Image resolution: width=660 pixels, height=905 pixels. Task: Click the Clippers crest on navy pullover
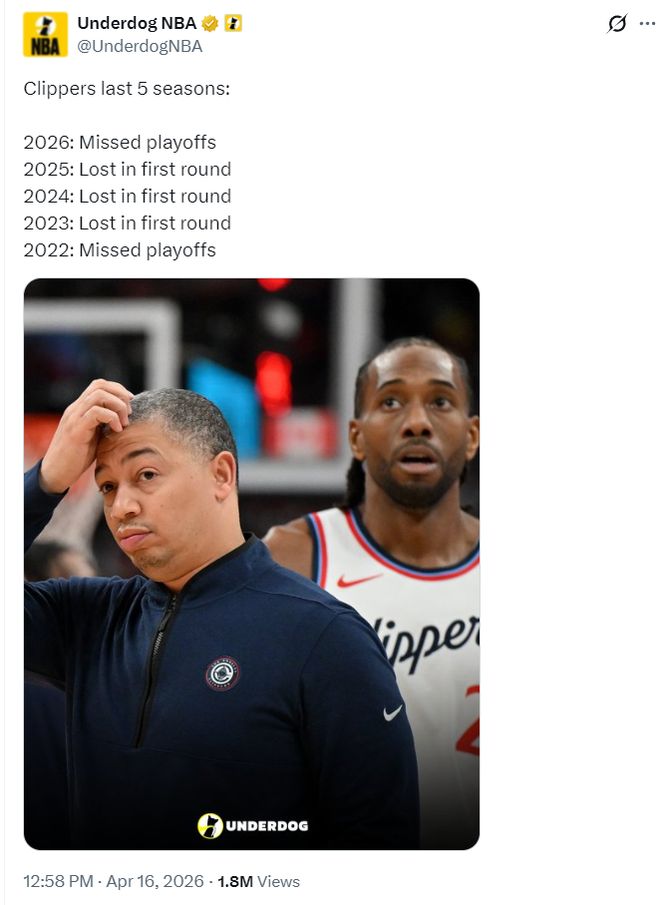[x=223, y=674]
